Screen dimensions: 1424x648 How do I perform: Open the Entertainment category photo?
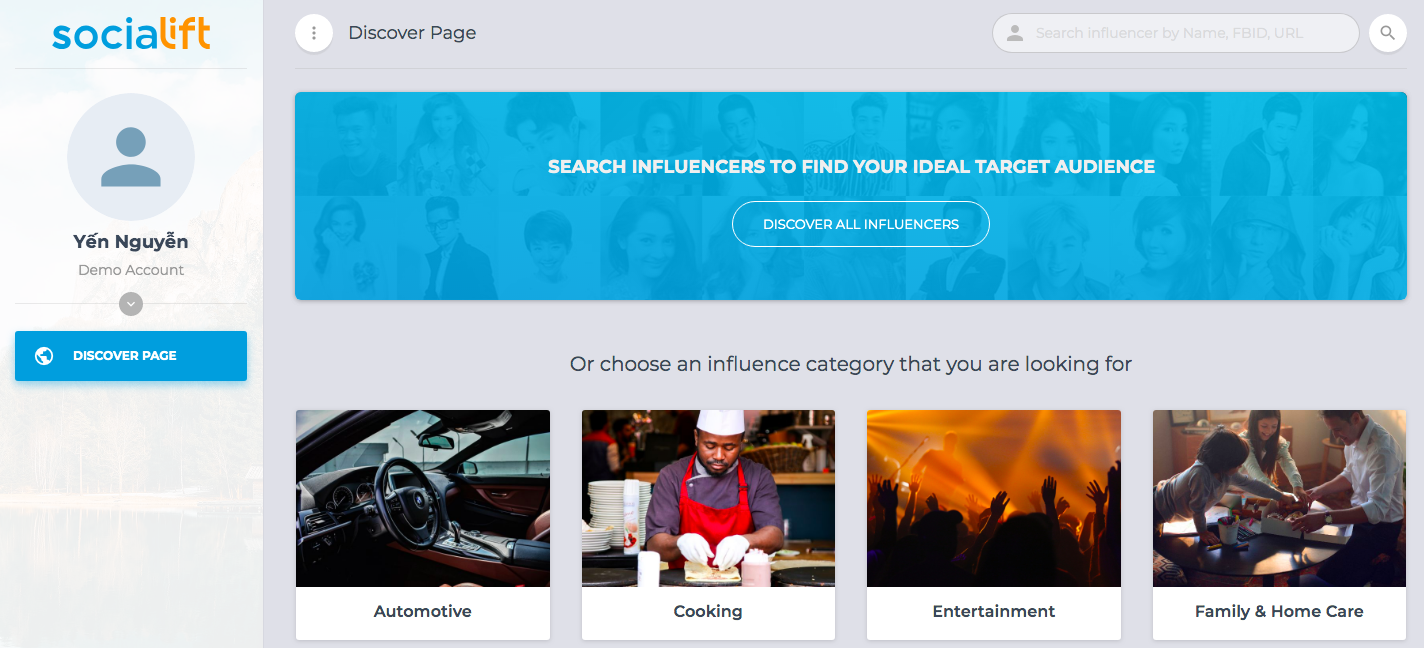point(993,498)
